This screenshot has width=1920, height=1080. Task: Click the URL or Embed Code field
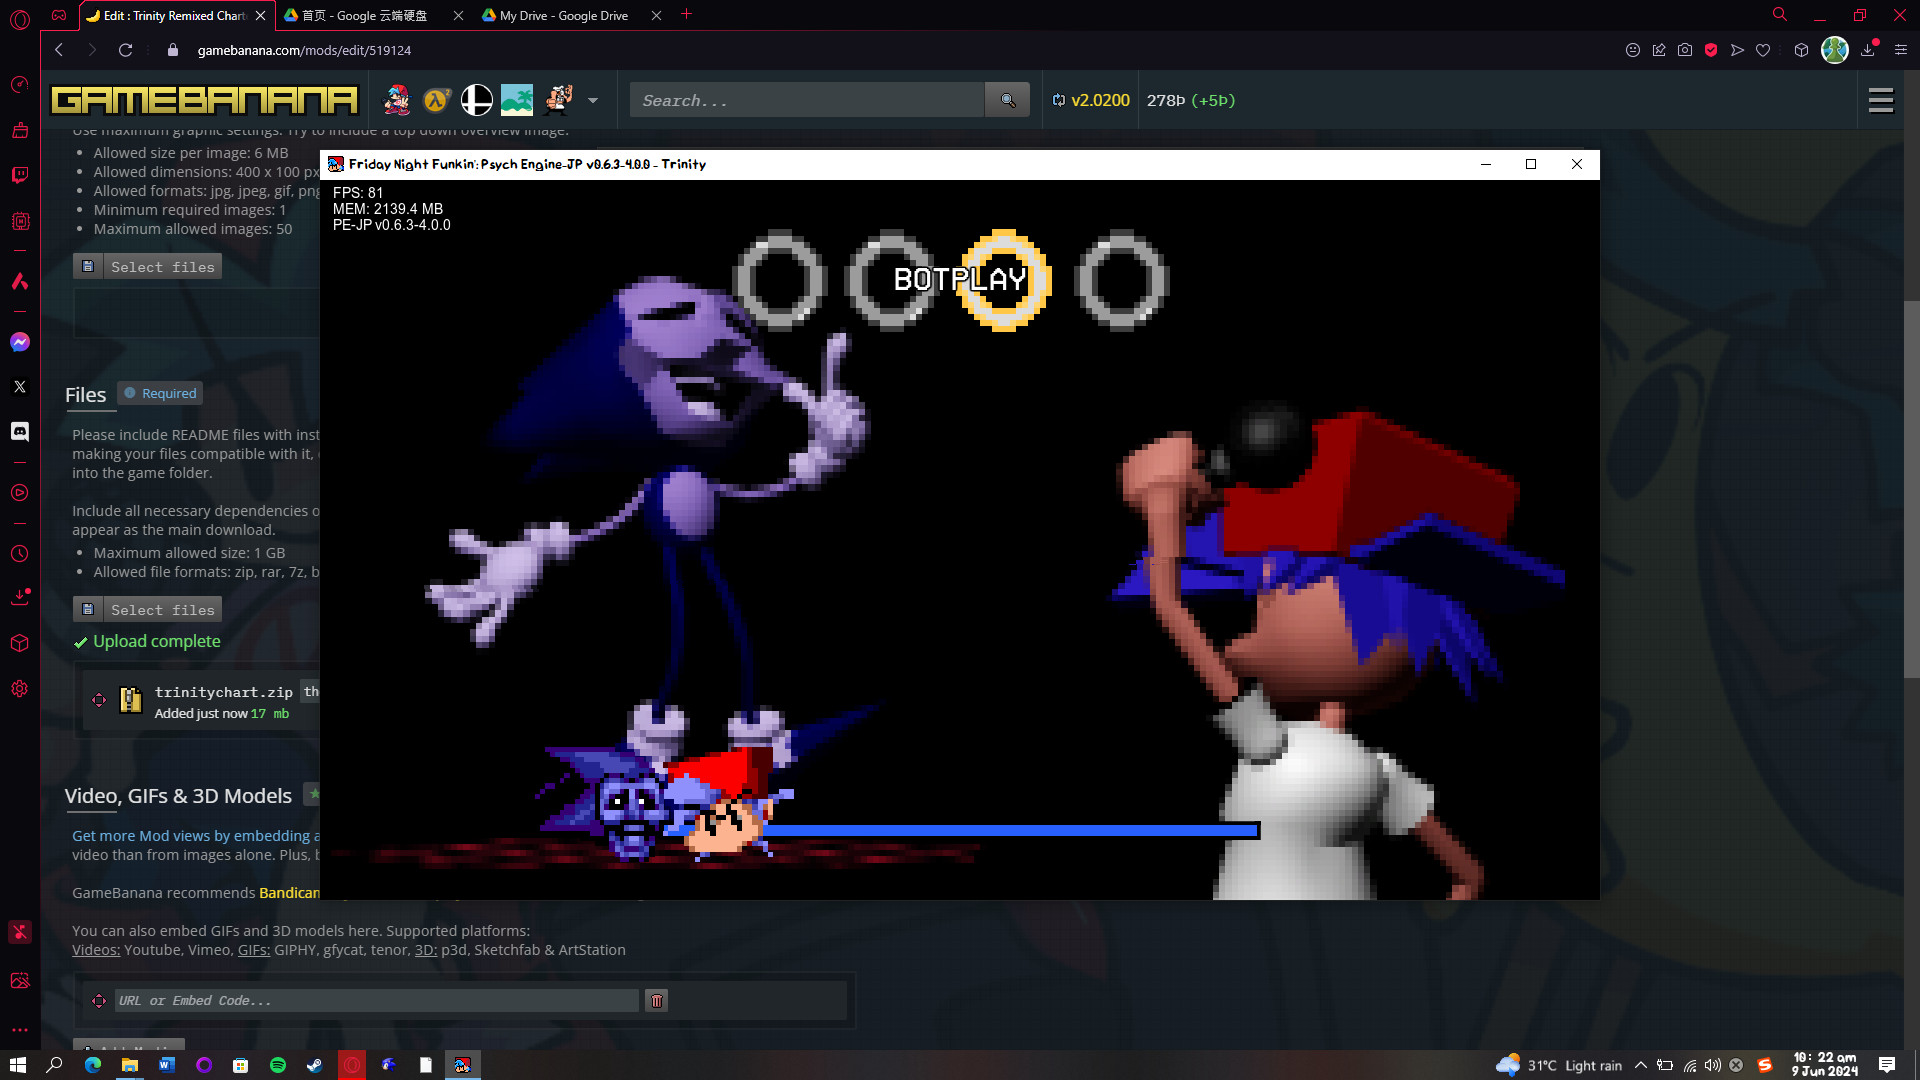(x=376, y=1000)
